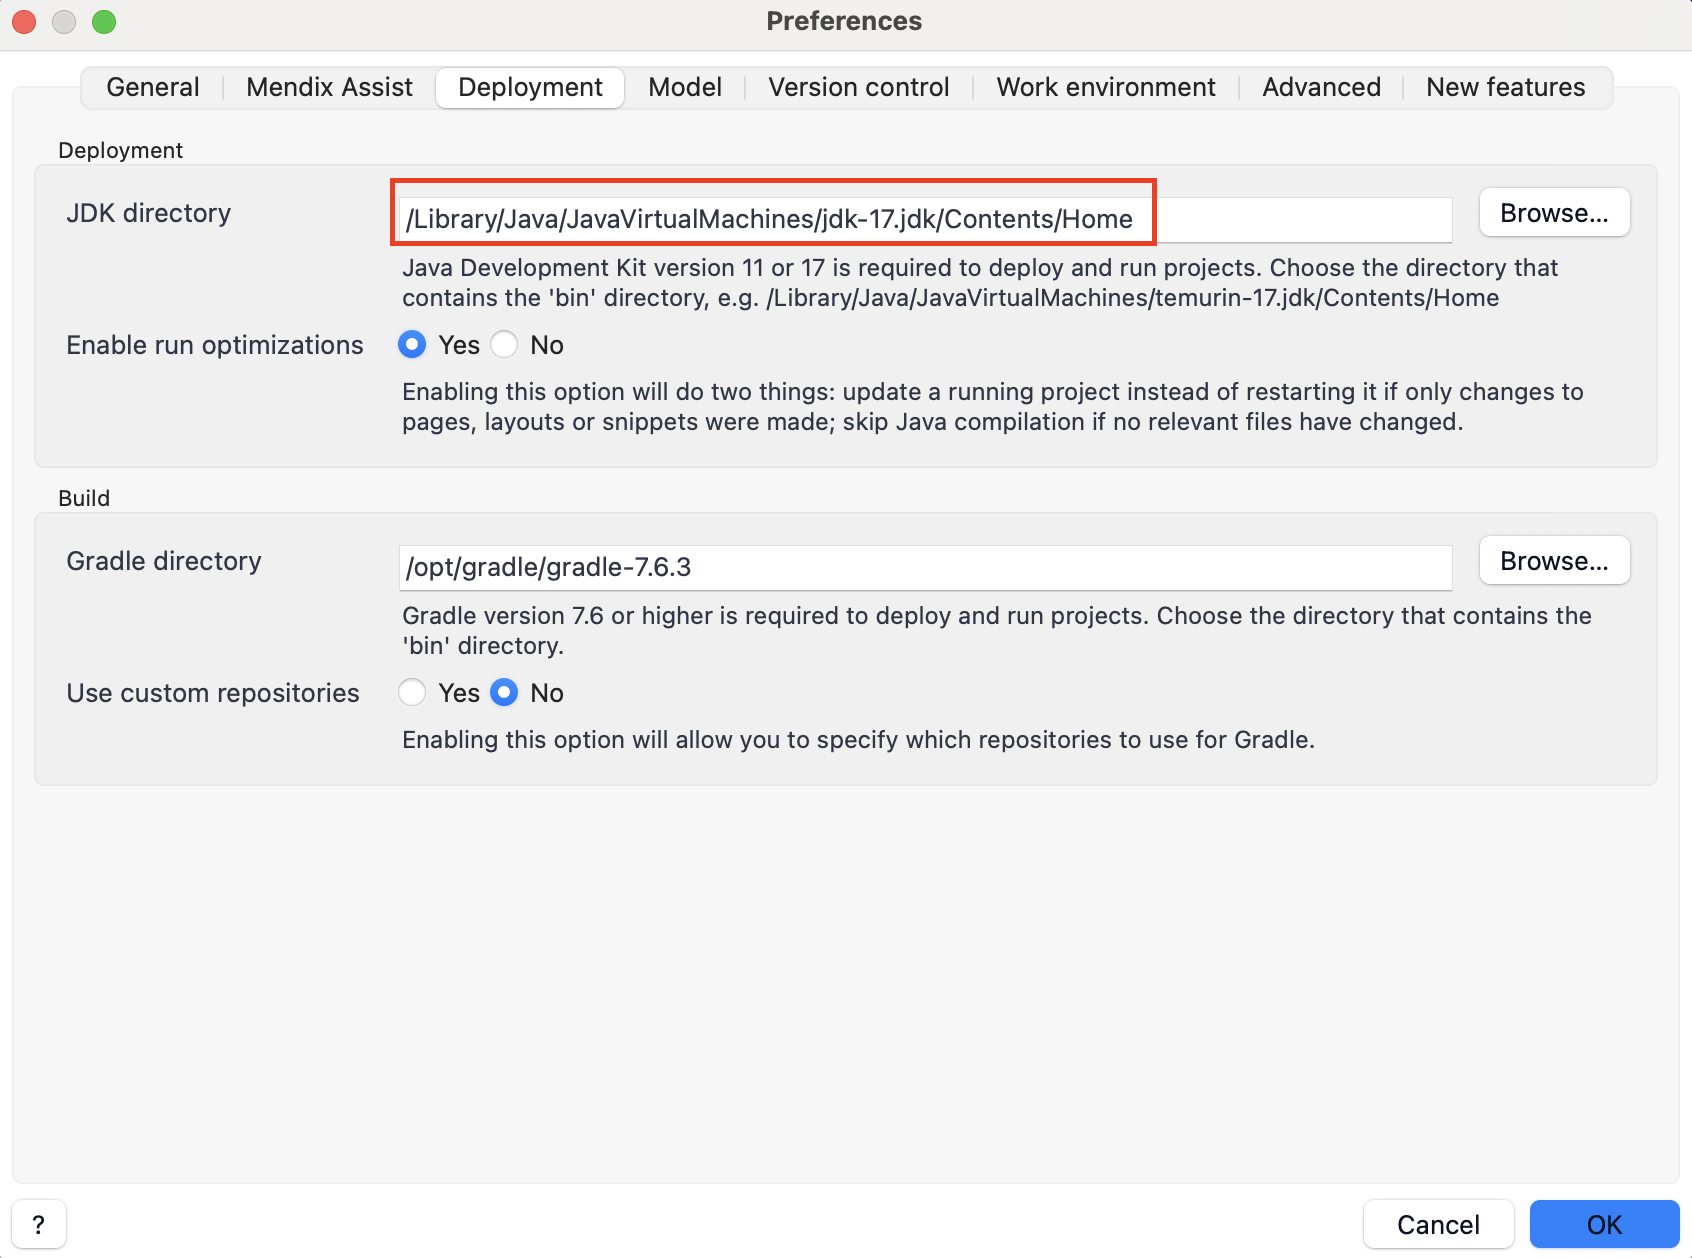Click the 'JDK directory' label
1692x1258 pixels.
tap(148, 213)
